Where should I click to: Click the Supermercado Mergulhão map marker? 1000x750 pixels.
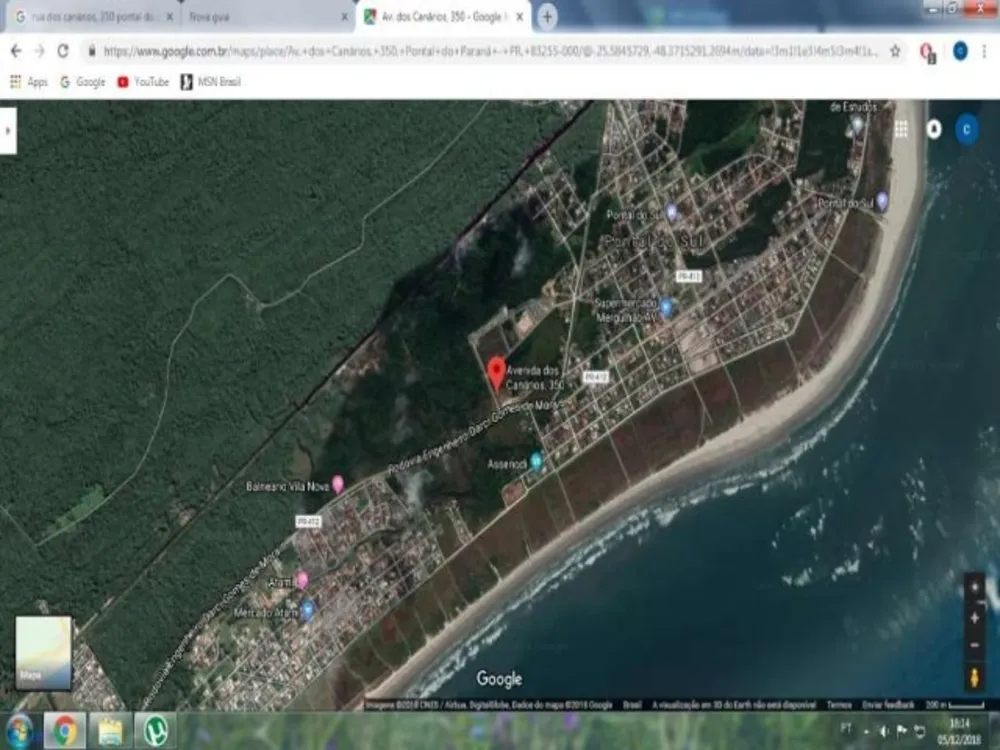click(666, 307)
